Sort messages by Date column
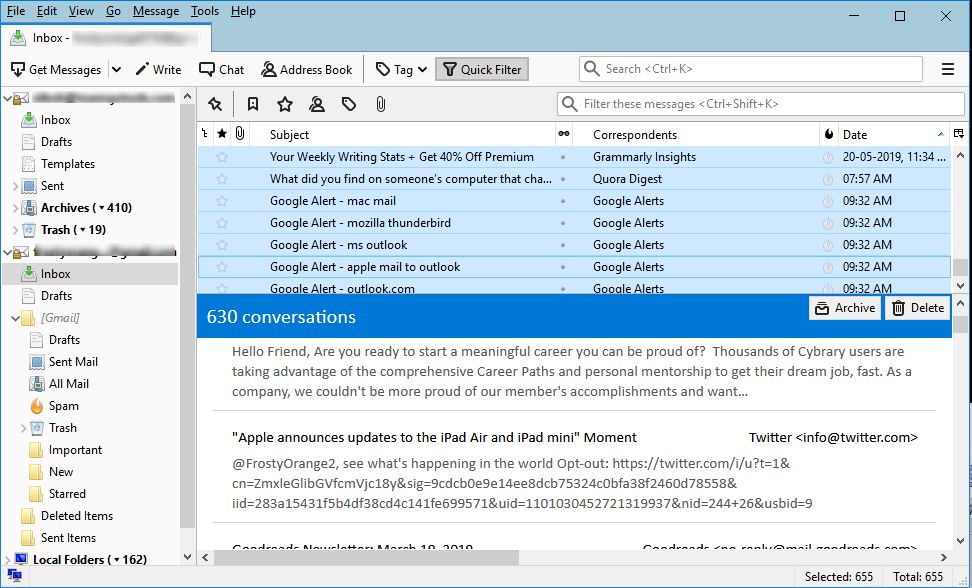 coord(893,134)
